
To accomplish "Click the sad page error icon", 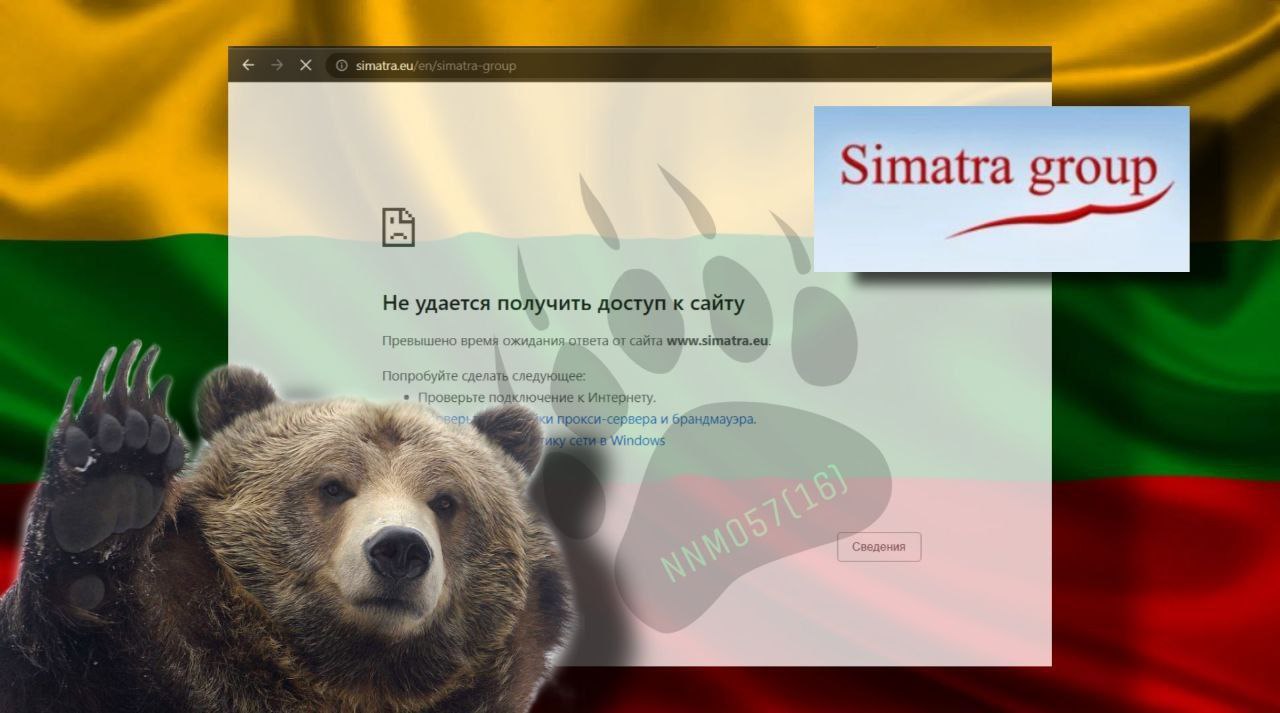I will [x=398, y=227].
